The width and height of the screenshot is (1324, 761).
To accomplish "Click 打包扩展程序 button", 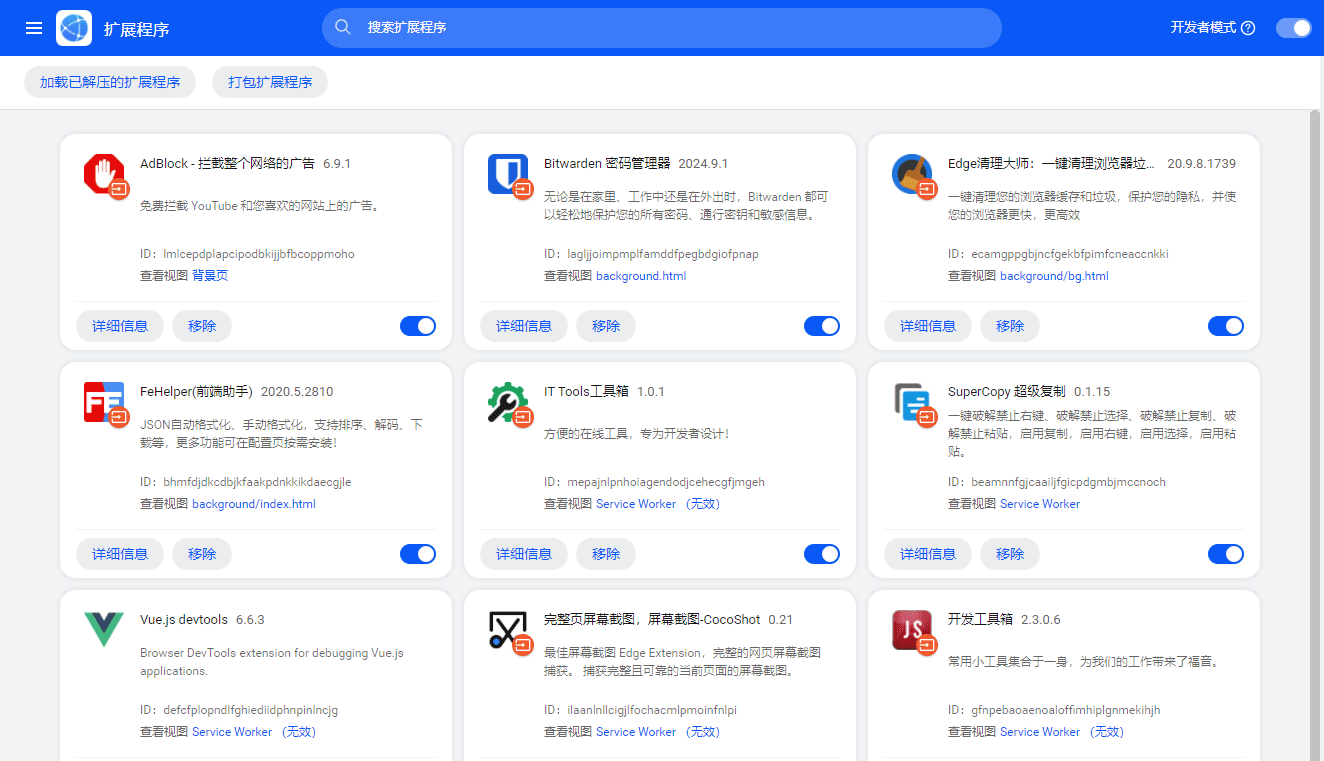I will point(270,82).
